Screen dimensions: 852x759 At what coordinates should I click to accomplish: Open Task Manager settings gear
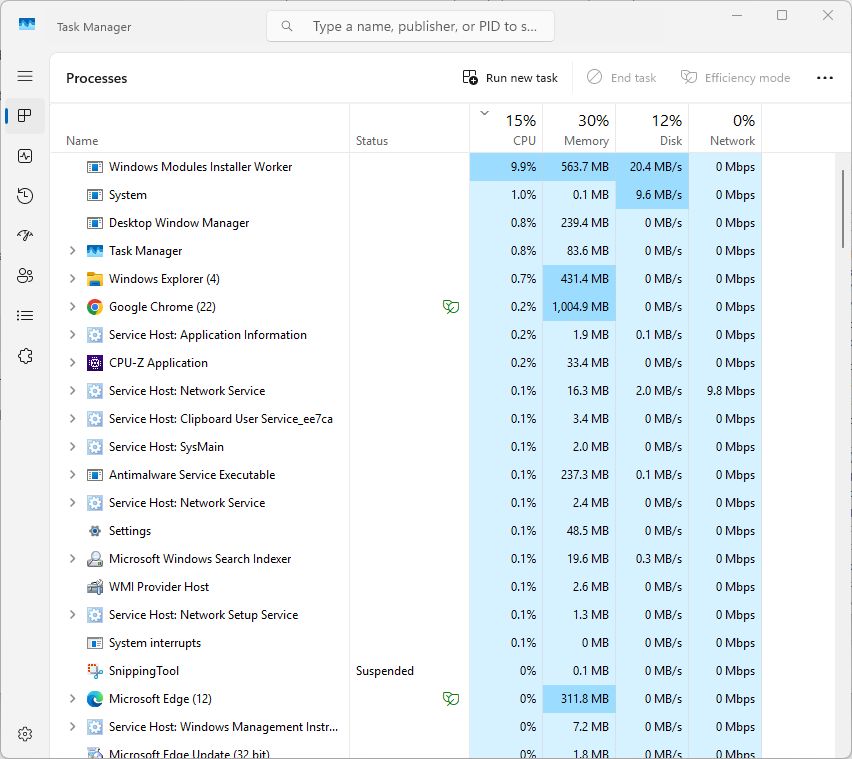[25, 734]
